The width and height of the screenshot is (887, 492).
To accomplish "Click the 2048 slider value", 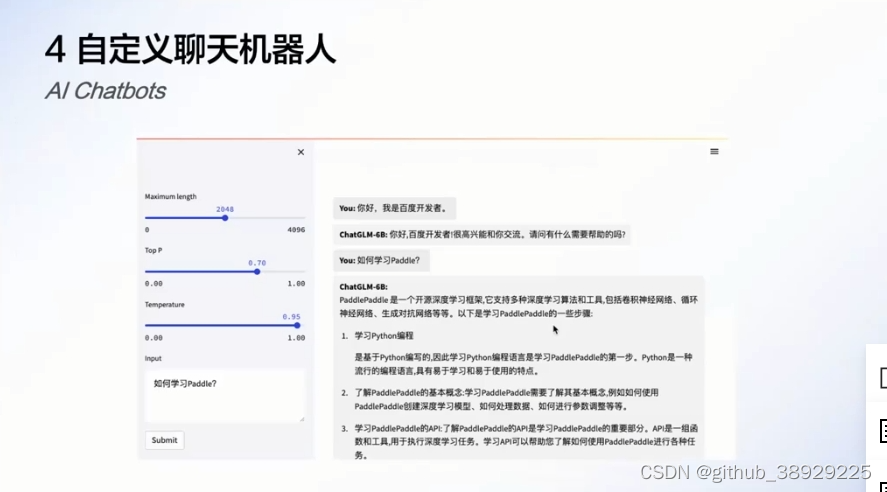I will (225, 209).
